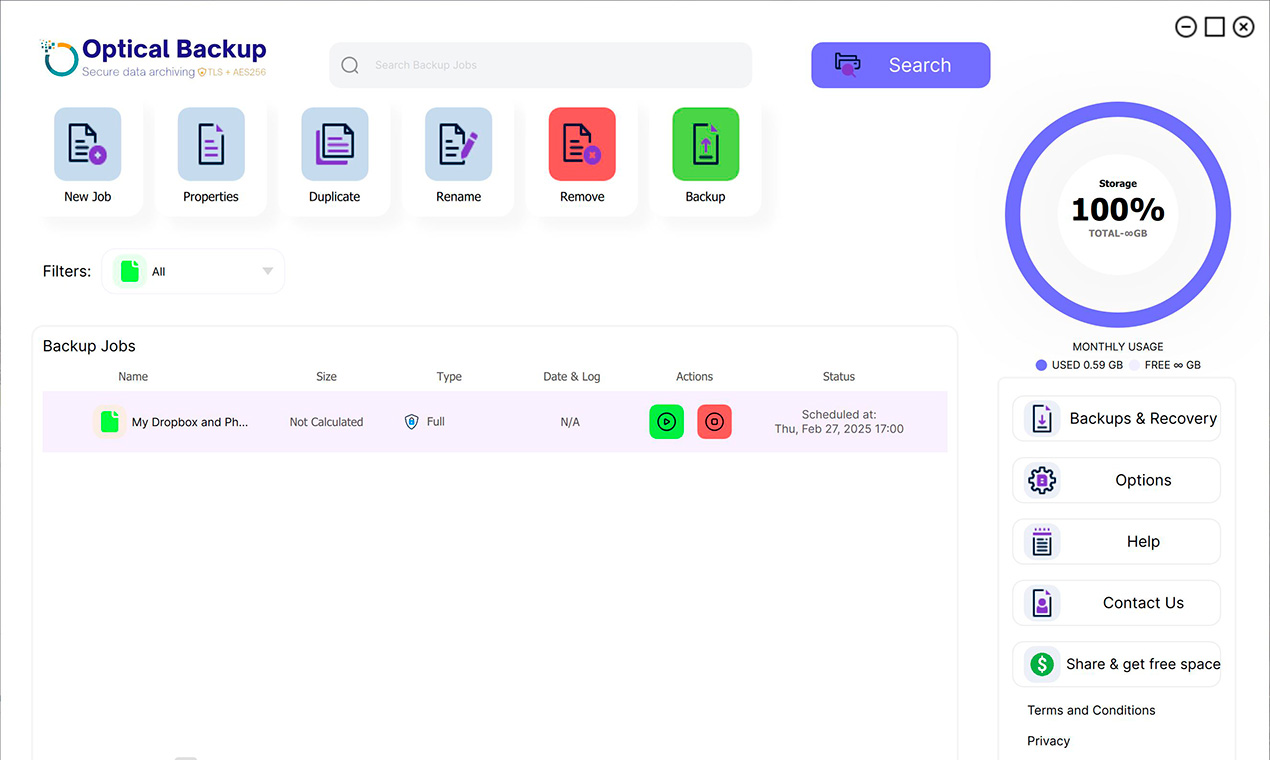Select the My Dropbox and Ph... job name
The image size is (1270, 760).
pos(190,422)
